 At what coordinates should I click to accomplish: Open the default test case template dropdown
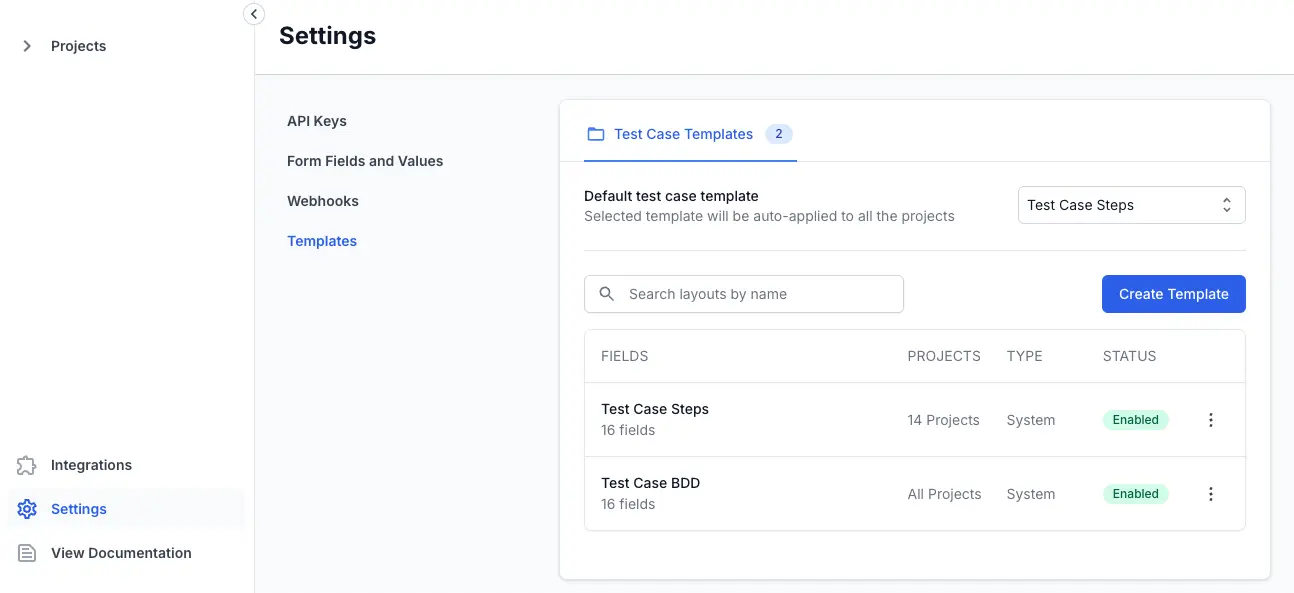pos(1120,205)
